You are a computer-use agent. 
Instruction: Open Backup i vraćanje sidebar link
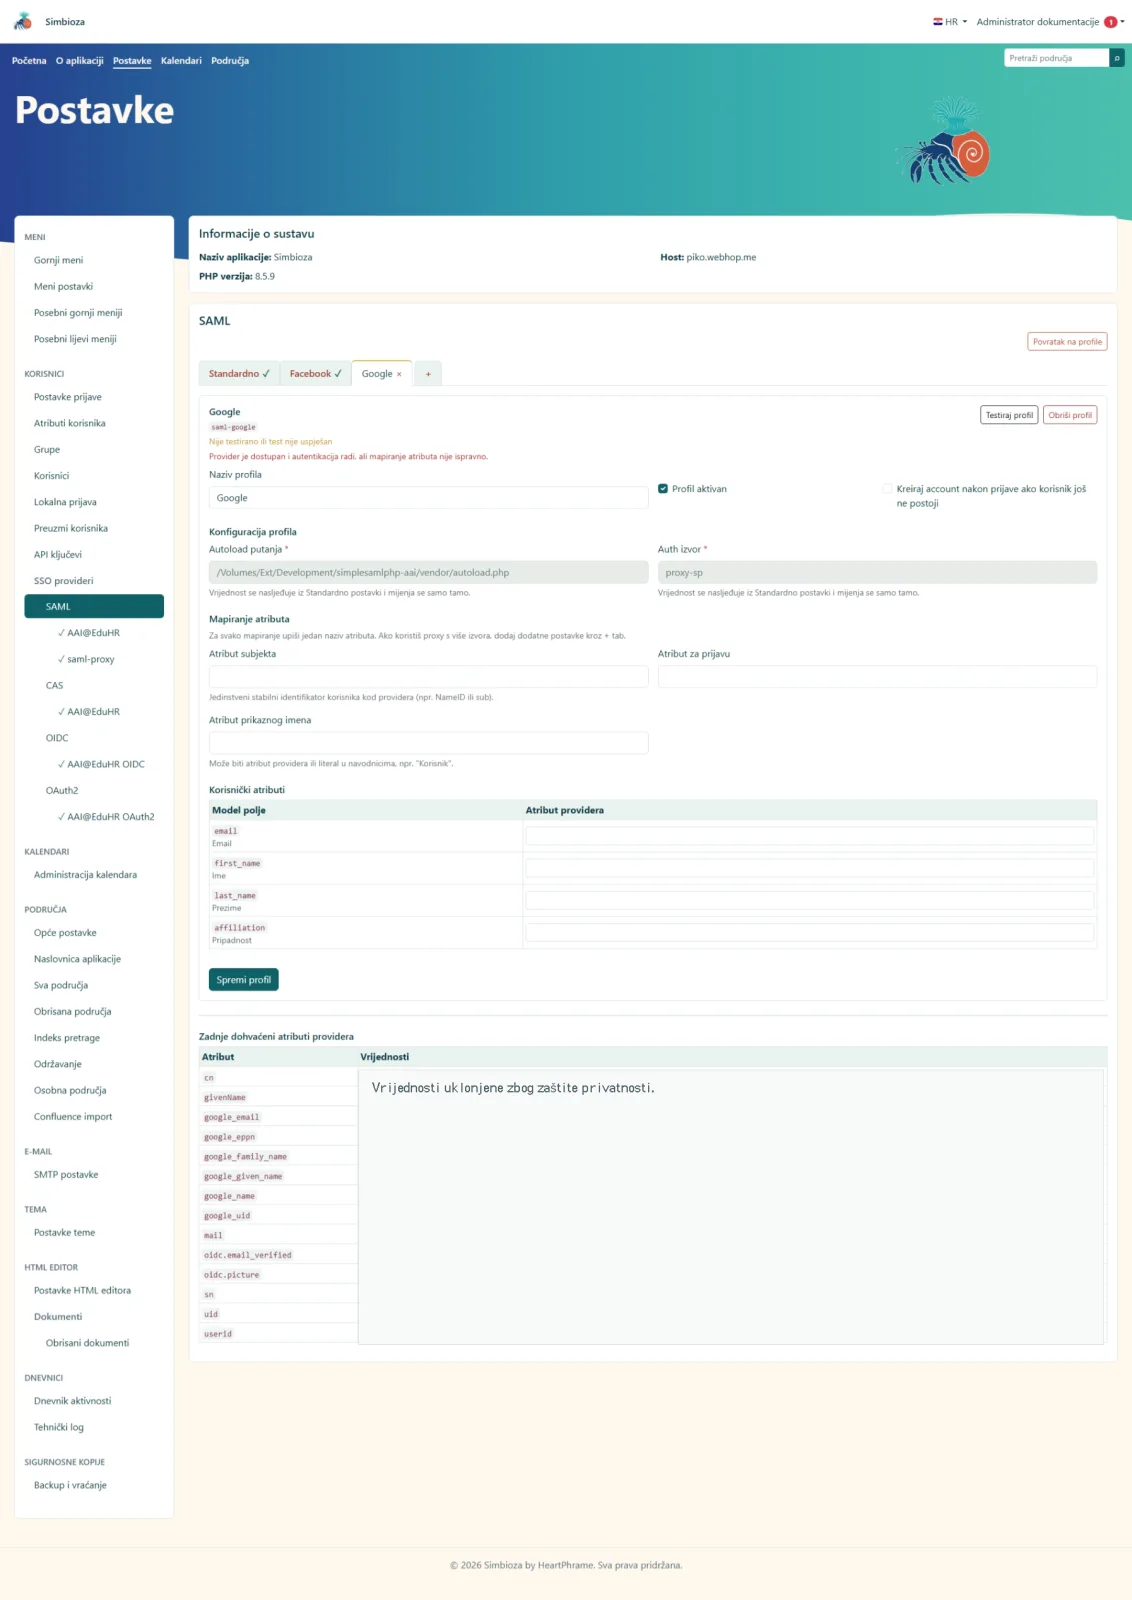pyautogui.click(x=70, y=1486)
